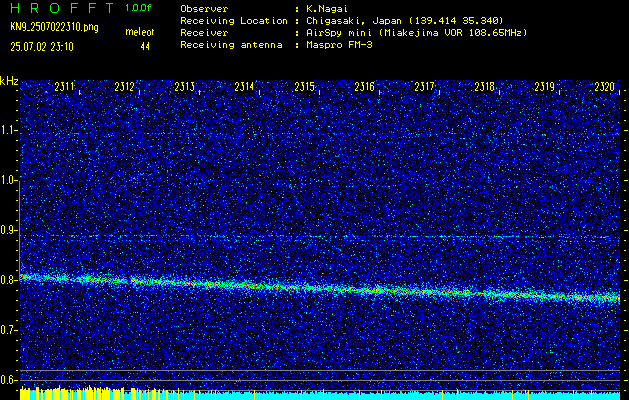Select the location Chigasaki, Japan coordinates text
The image size is (629, 400).
pos(404,21)
